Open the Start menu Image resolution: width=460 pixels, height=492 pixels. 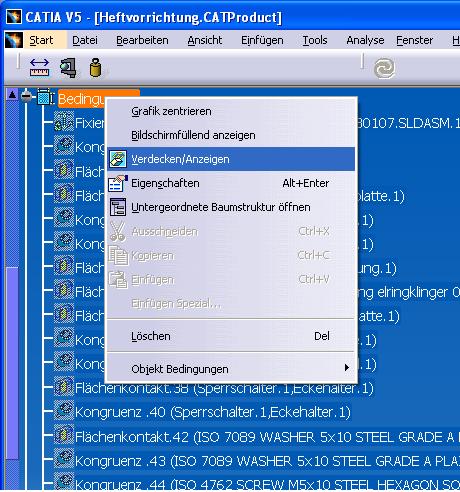tap(41, 40)
